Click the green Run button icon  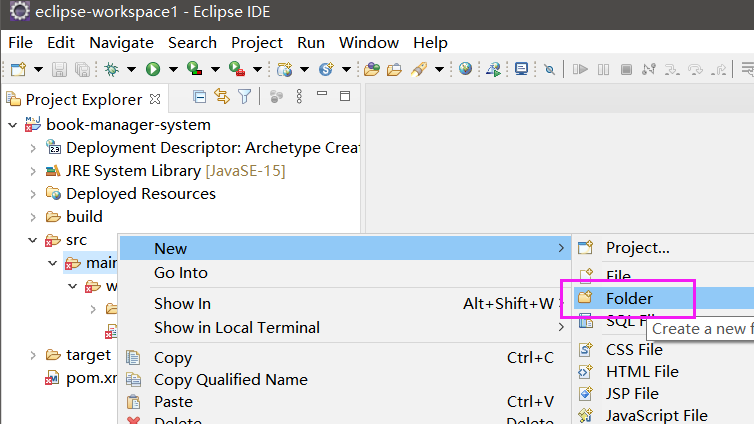(153, 69)
